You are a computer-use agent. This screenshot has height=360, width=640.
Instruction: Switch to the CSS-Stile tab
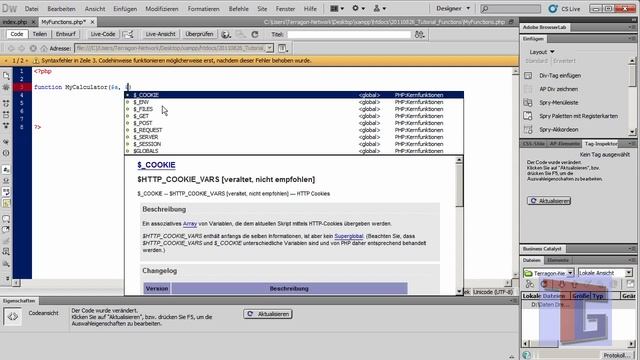point(533,144)
